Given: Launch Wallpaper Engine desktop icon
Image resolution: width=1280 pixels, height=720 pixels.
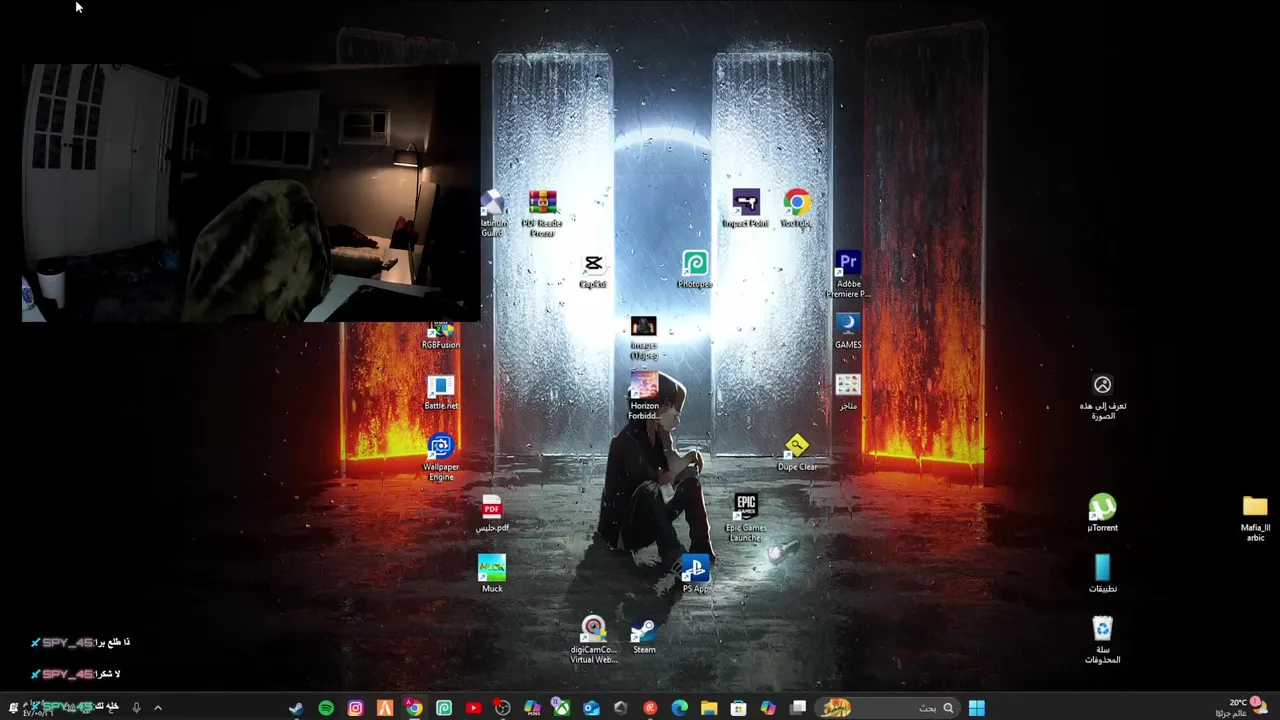Looking at the screenshot, I should (x=441, y=457).
